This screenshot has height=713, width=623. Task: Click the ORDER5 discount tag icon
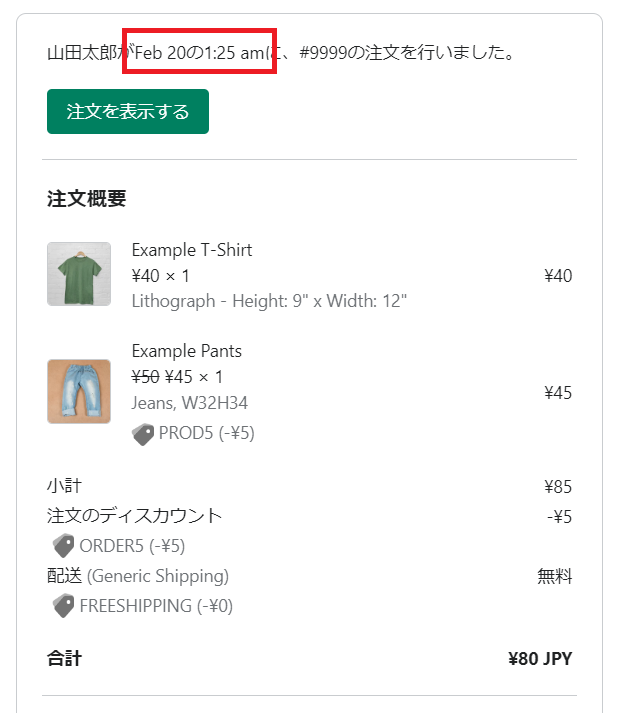(x=64, y=545)
